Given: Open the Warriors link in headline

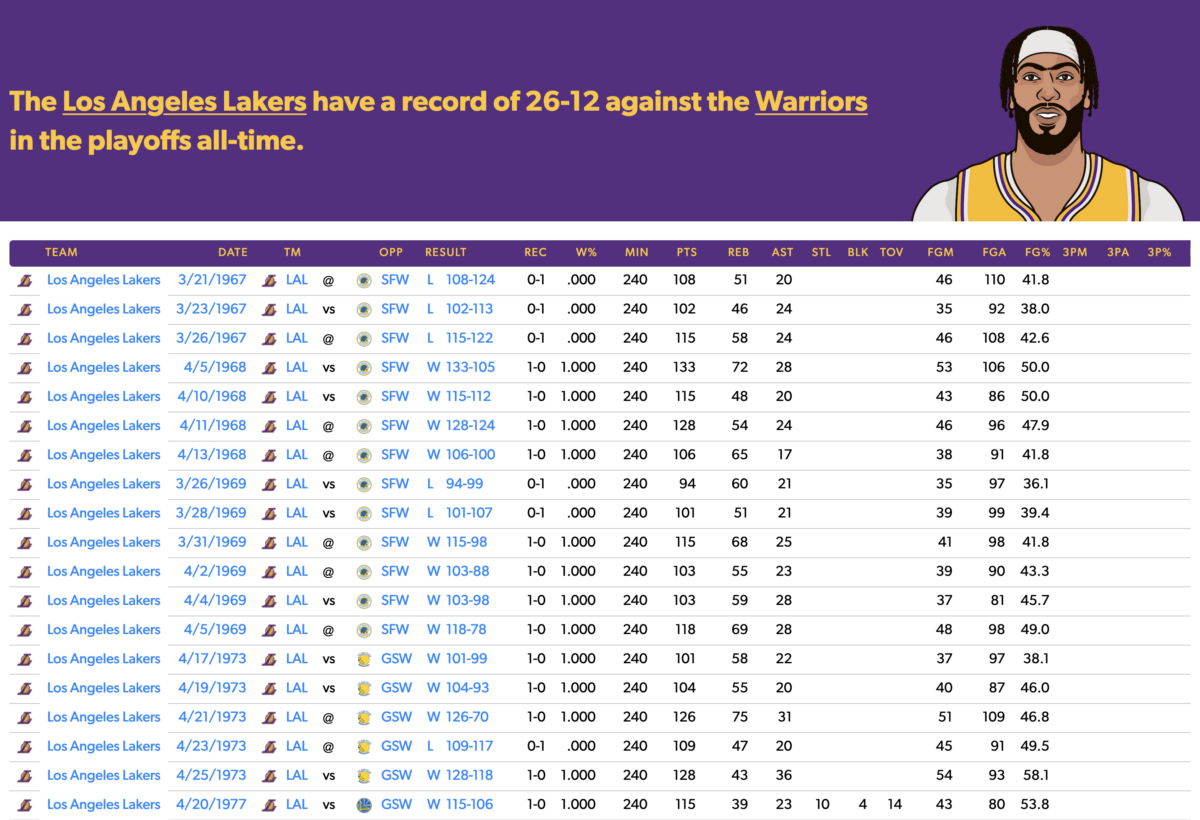Looking at the screenshot, I should click(811, 102).
